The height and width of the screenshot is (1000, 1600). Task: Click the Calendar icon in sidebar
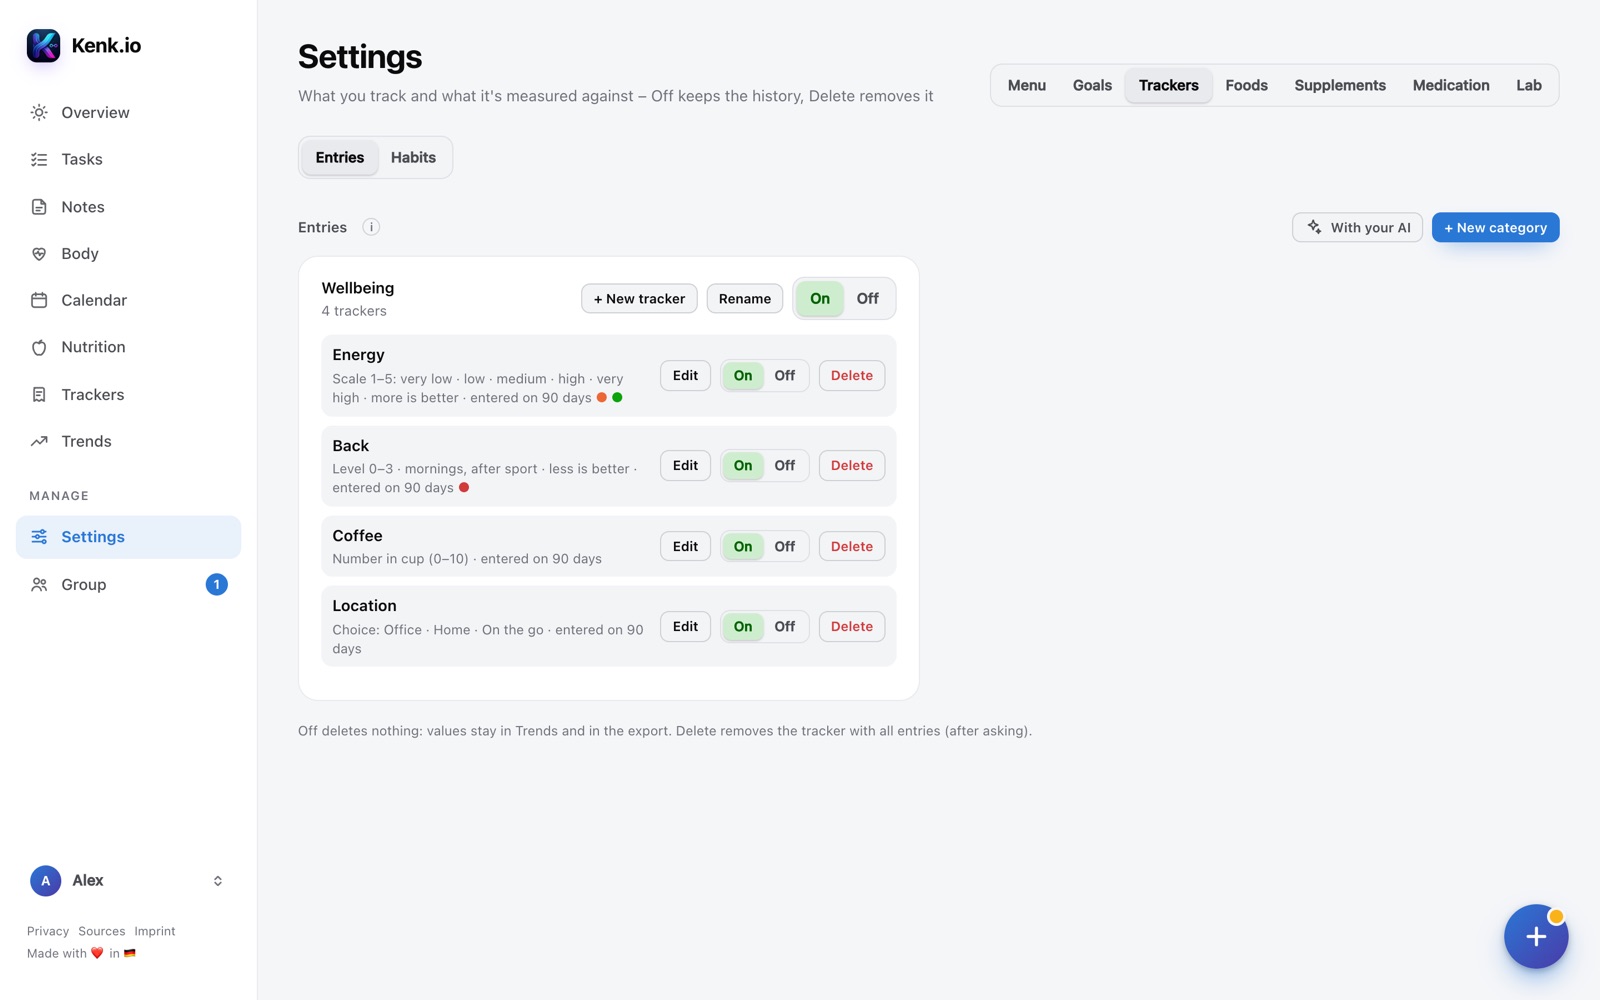pos(39,300)
